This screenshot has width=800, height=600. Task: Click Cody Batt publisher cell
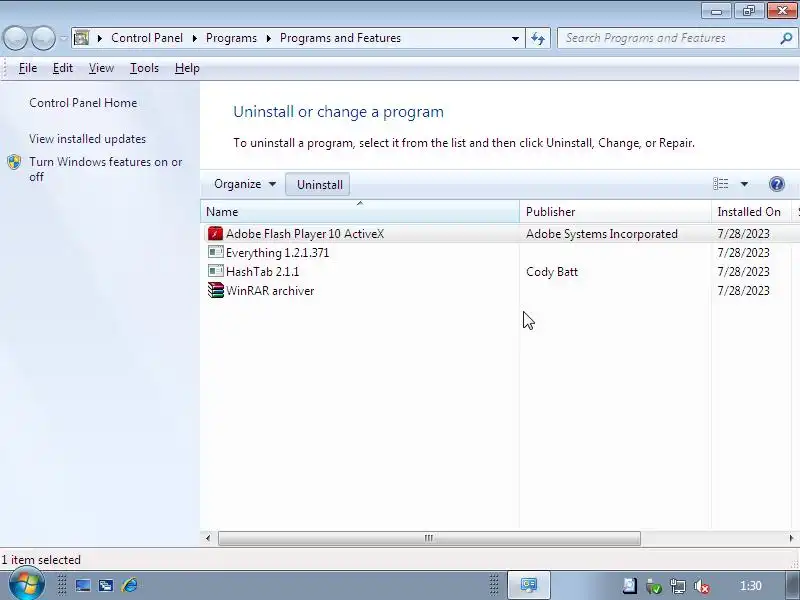click(552, 271)
